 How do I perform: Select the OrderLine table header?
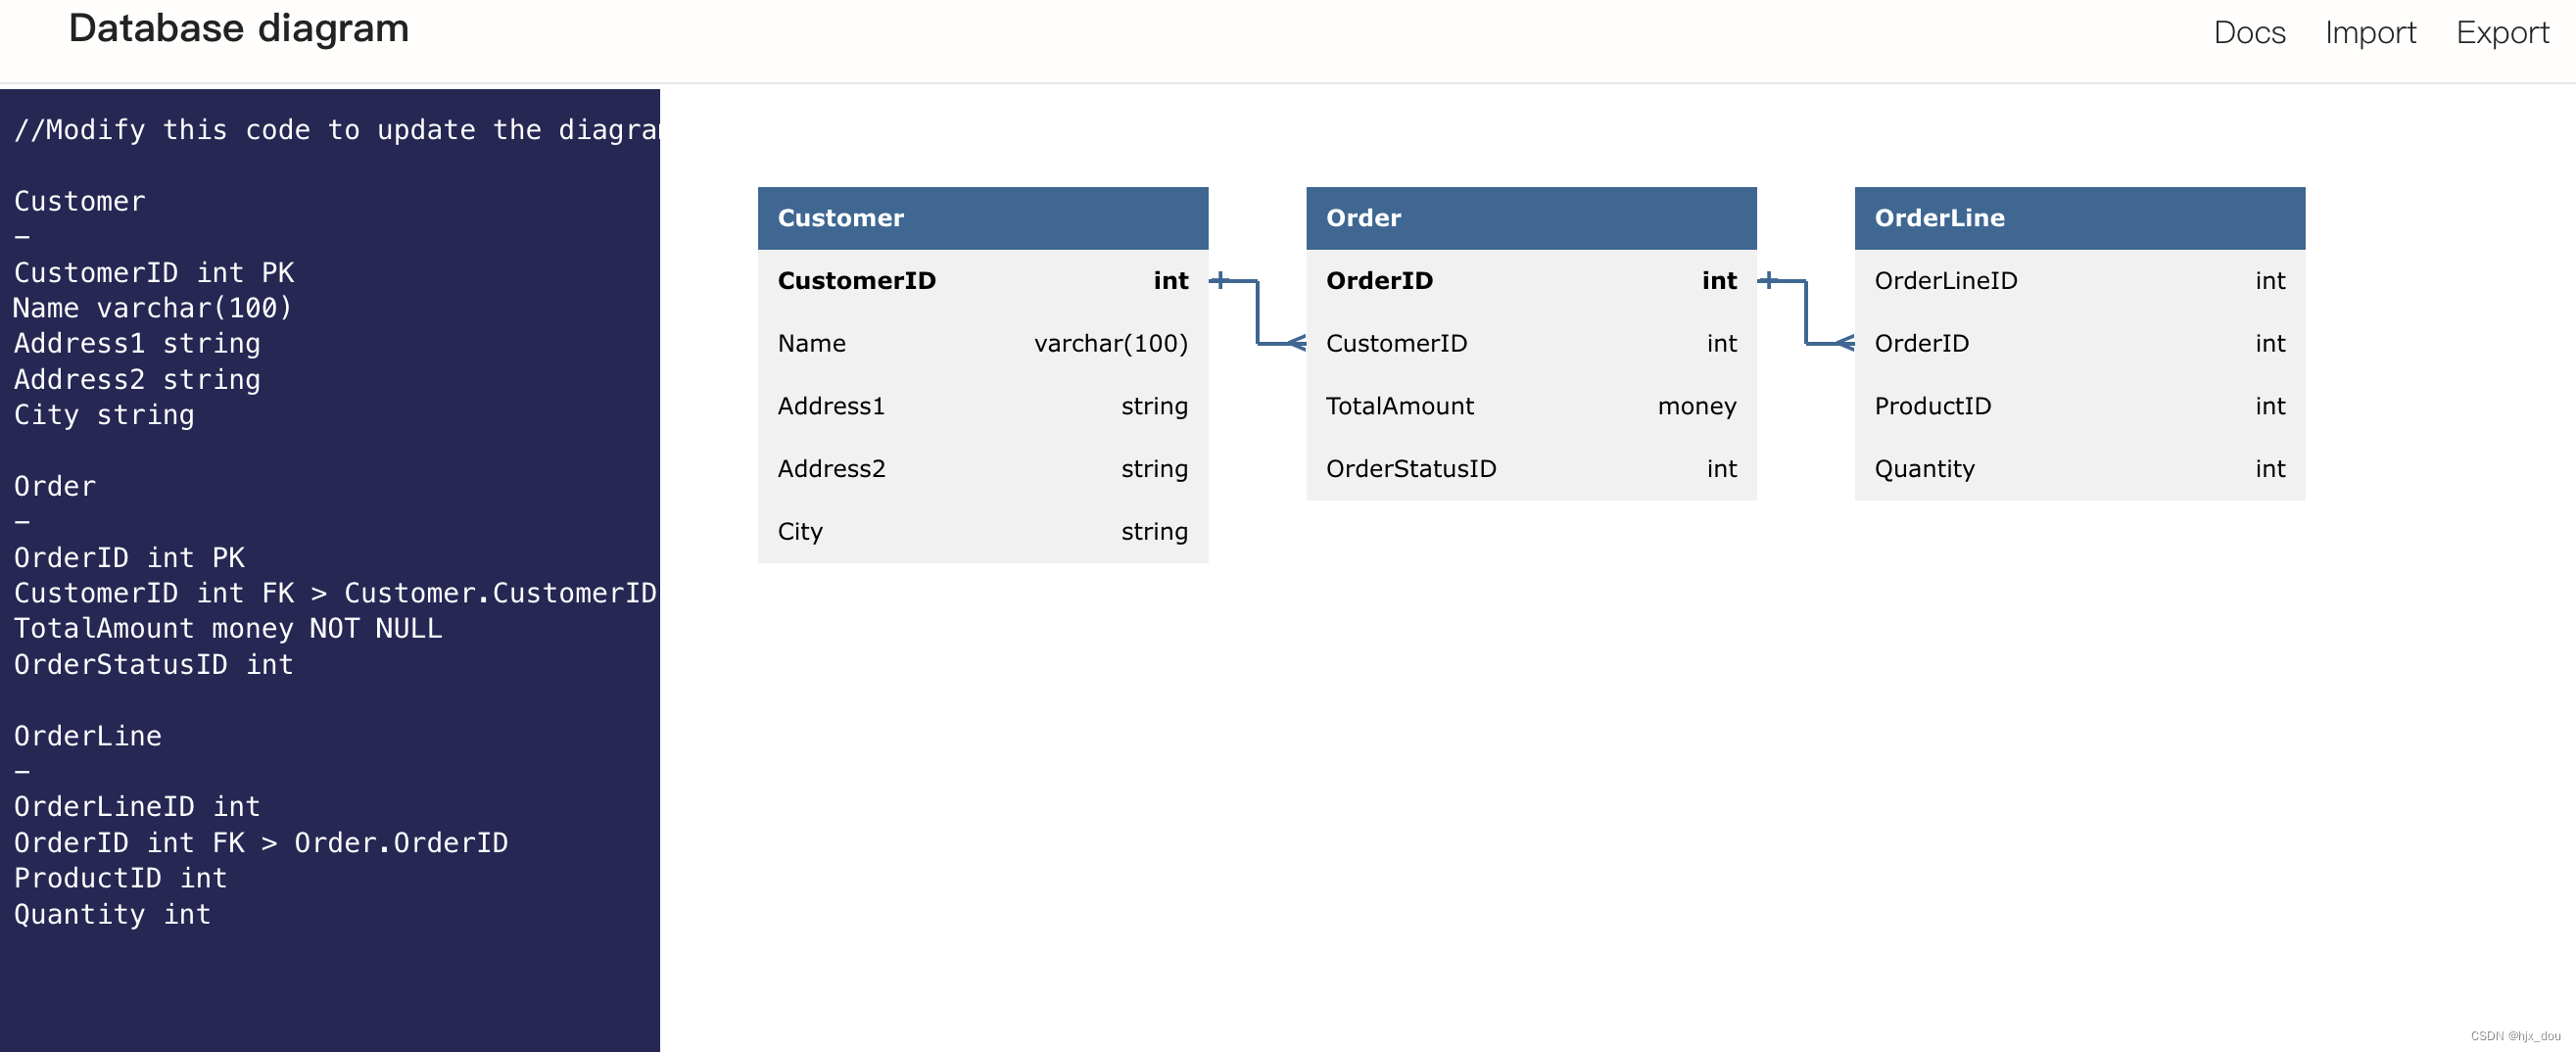point(2079,218)
